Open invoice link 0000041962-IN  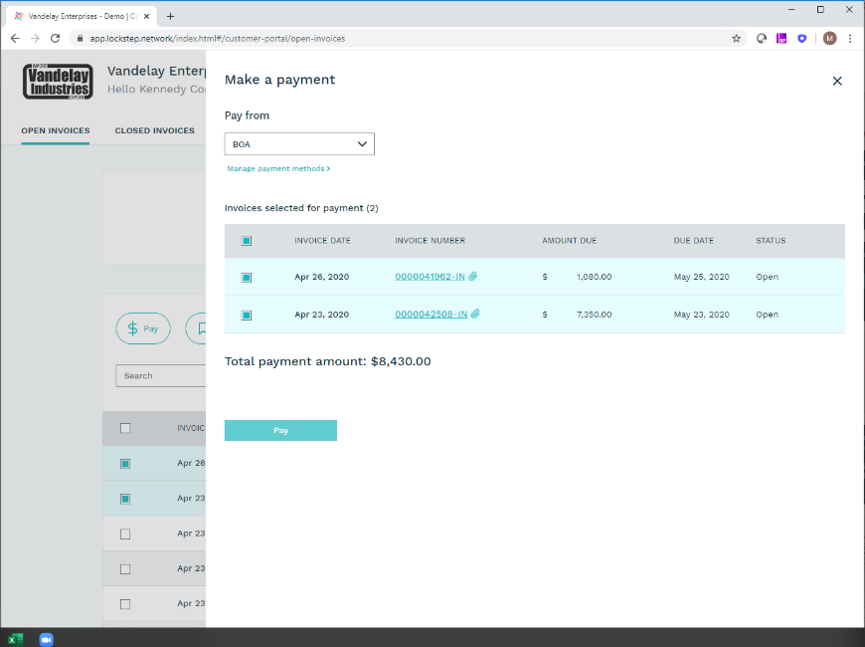click(x=430, y=276)
